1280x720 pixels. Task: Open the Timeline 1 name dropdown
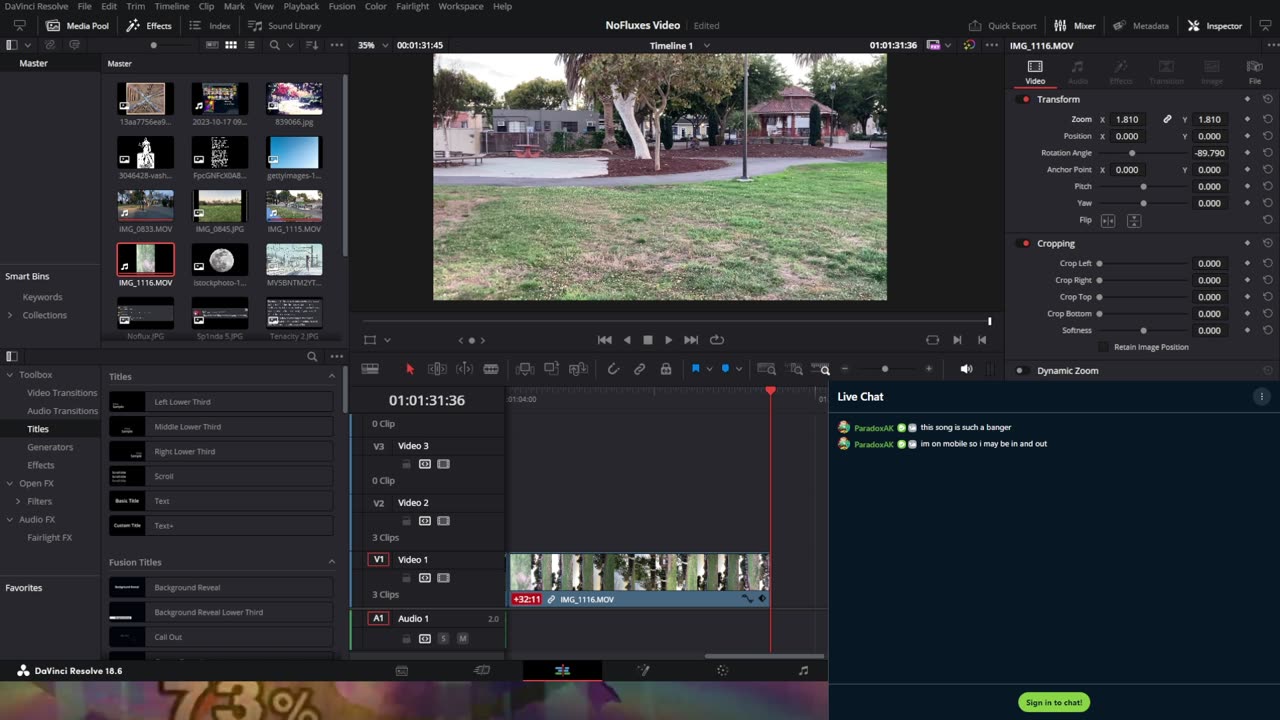[x=707, y=45]
